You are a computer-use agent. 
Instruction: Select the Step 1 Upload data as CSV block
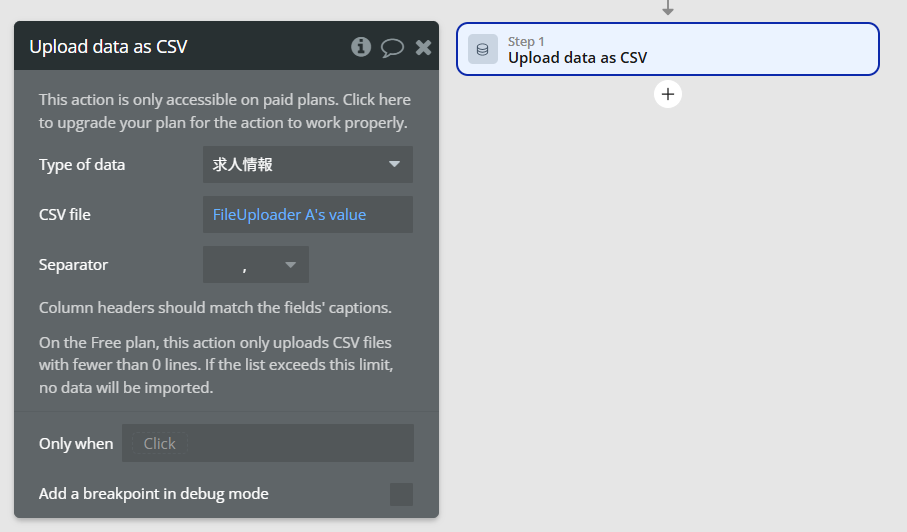click(668, 49)
